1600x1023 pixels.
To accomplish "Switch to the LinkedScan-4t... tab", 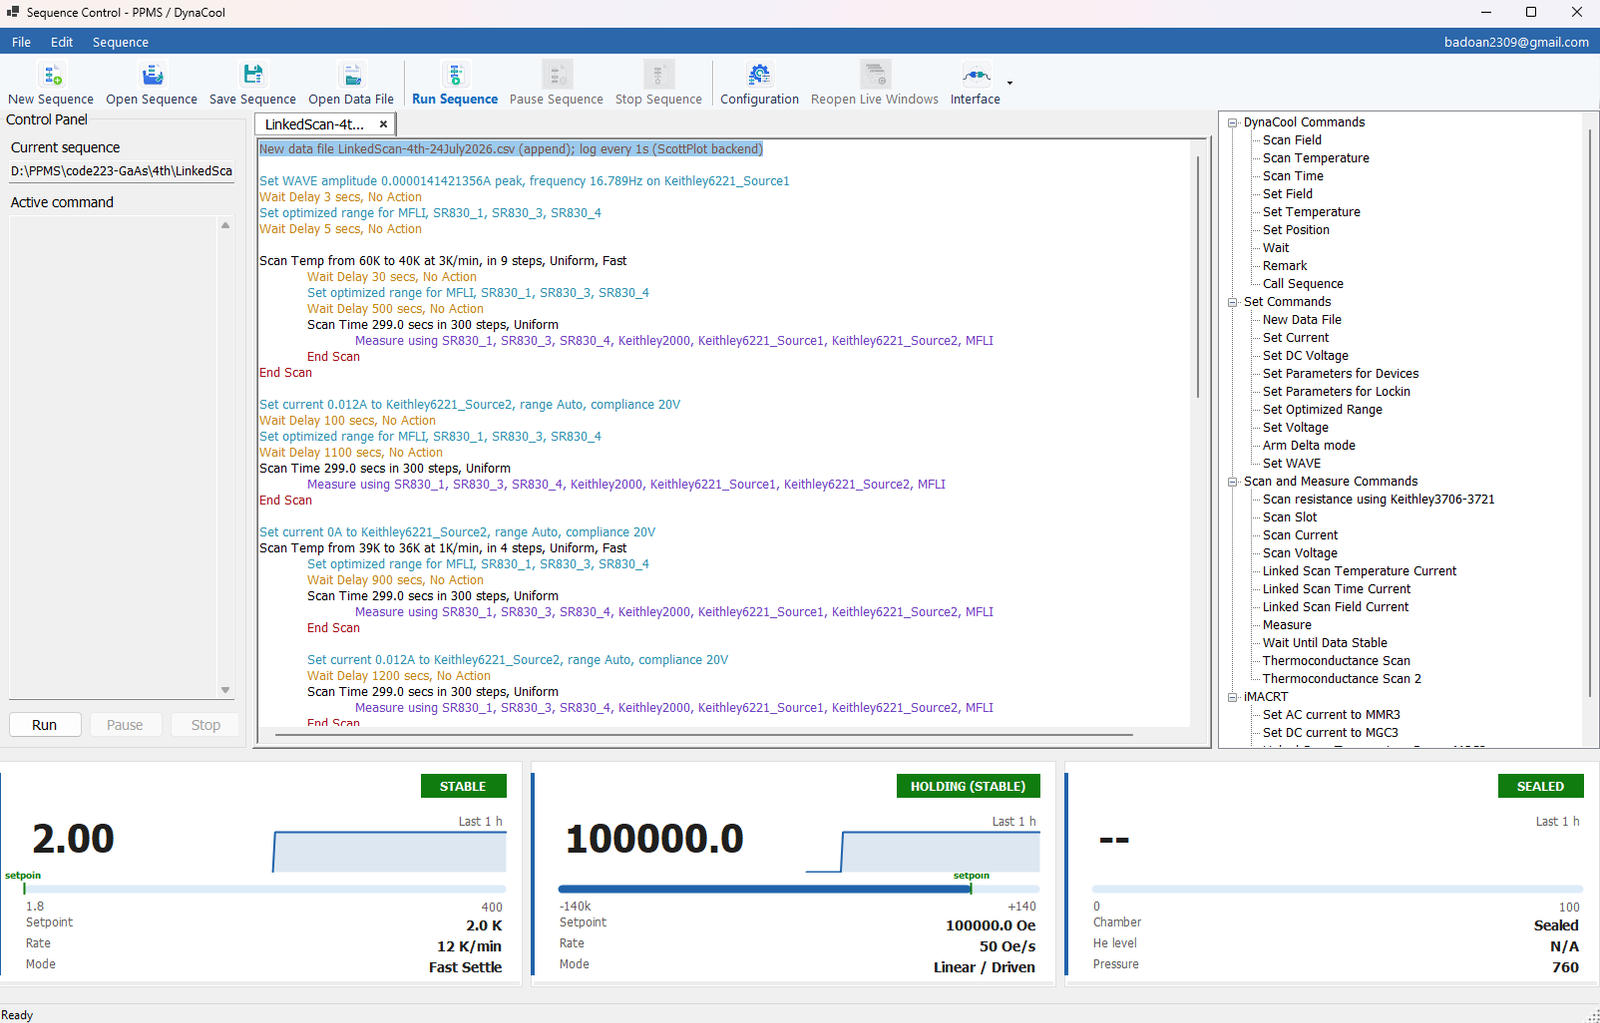I will pyautogui.click(x=314, y=124).
